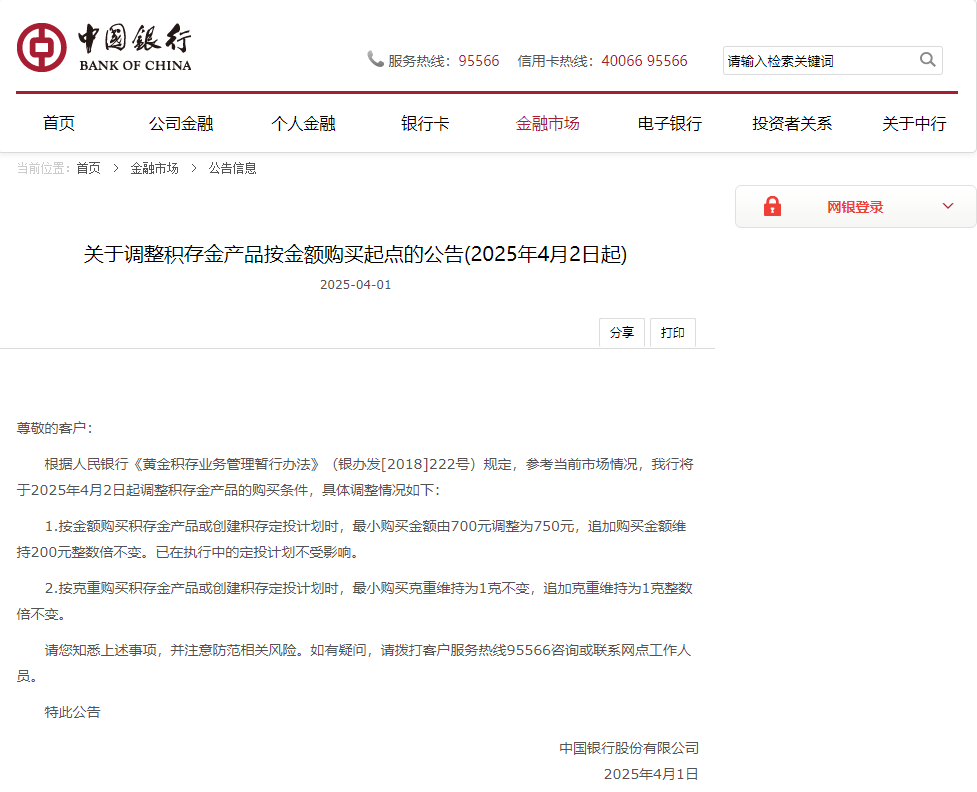This screenshot has width=977, height=792.
Task: Click the red lock icon in 网银登录 panel
Action: click(772, 206)
